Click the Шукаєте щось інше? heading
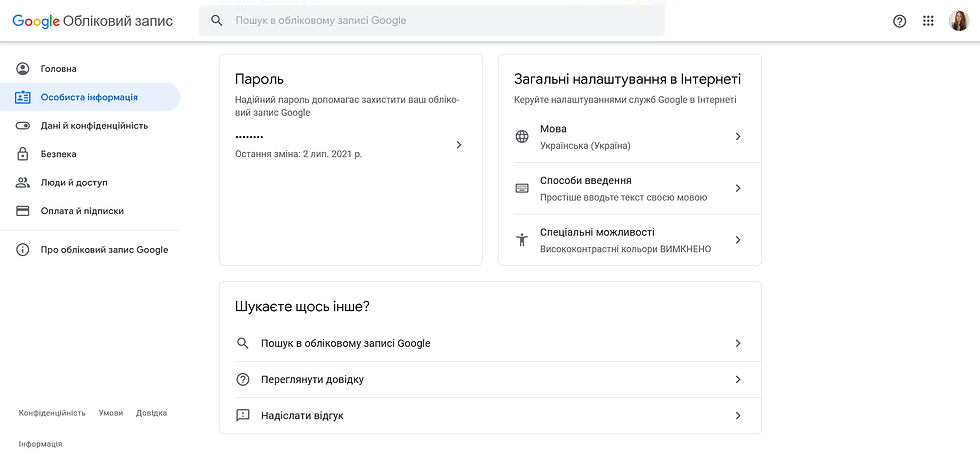980x459 pixels. pyautogui.click(x=302, y=307)
